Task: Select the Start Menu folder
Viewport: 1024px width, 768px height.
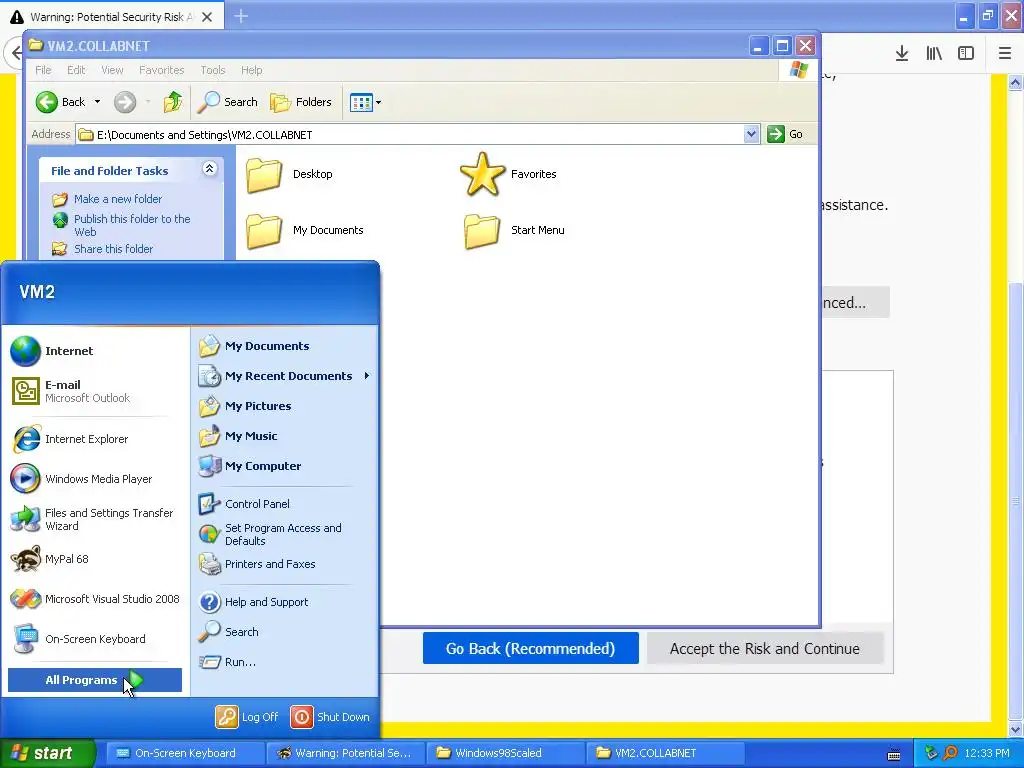Action: click(x=513, y=231)
